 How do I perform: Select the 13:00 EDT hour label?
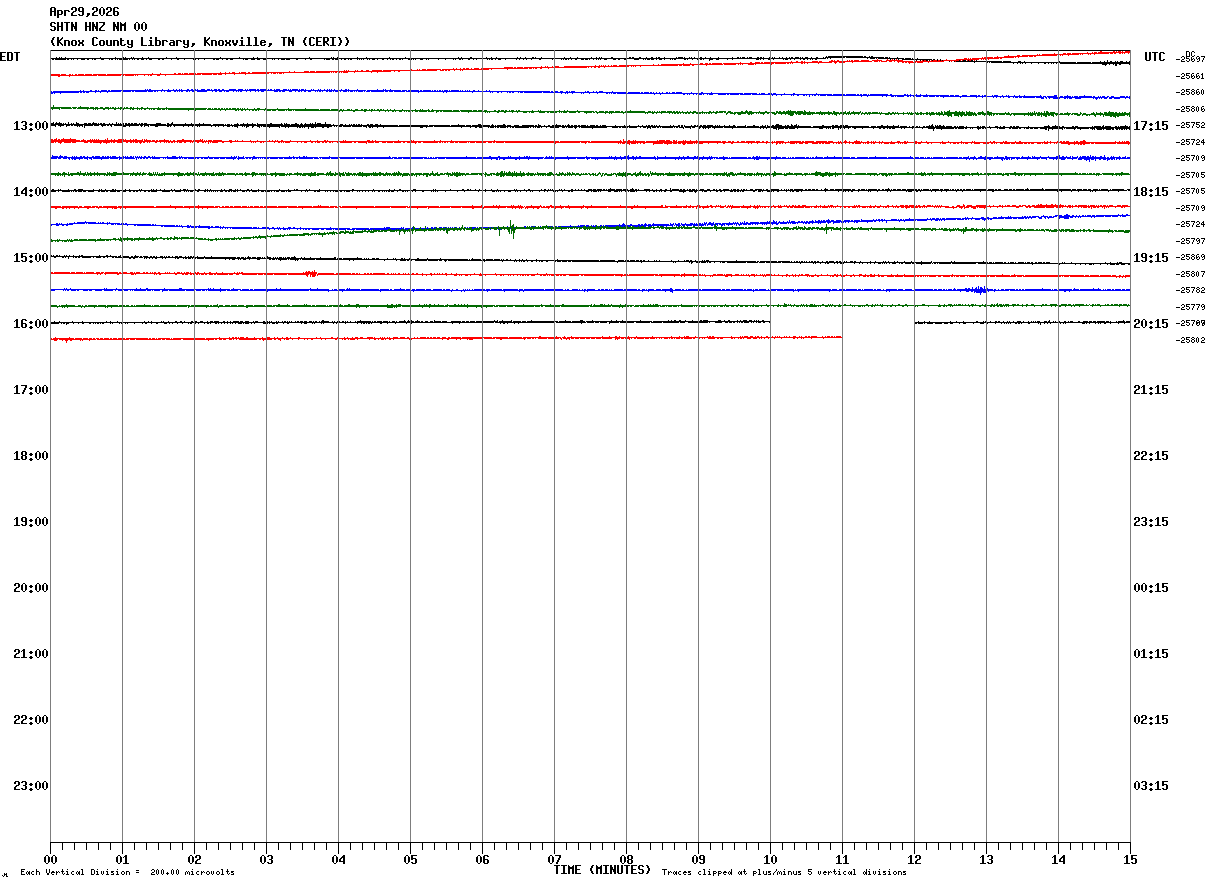point(30,126)
